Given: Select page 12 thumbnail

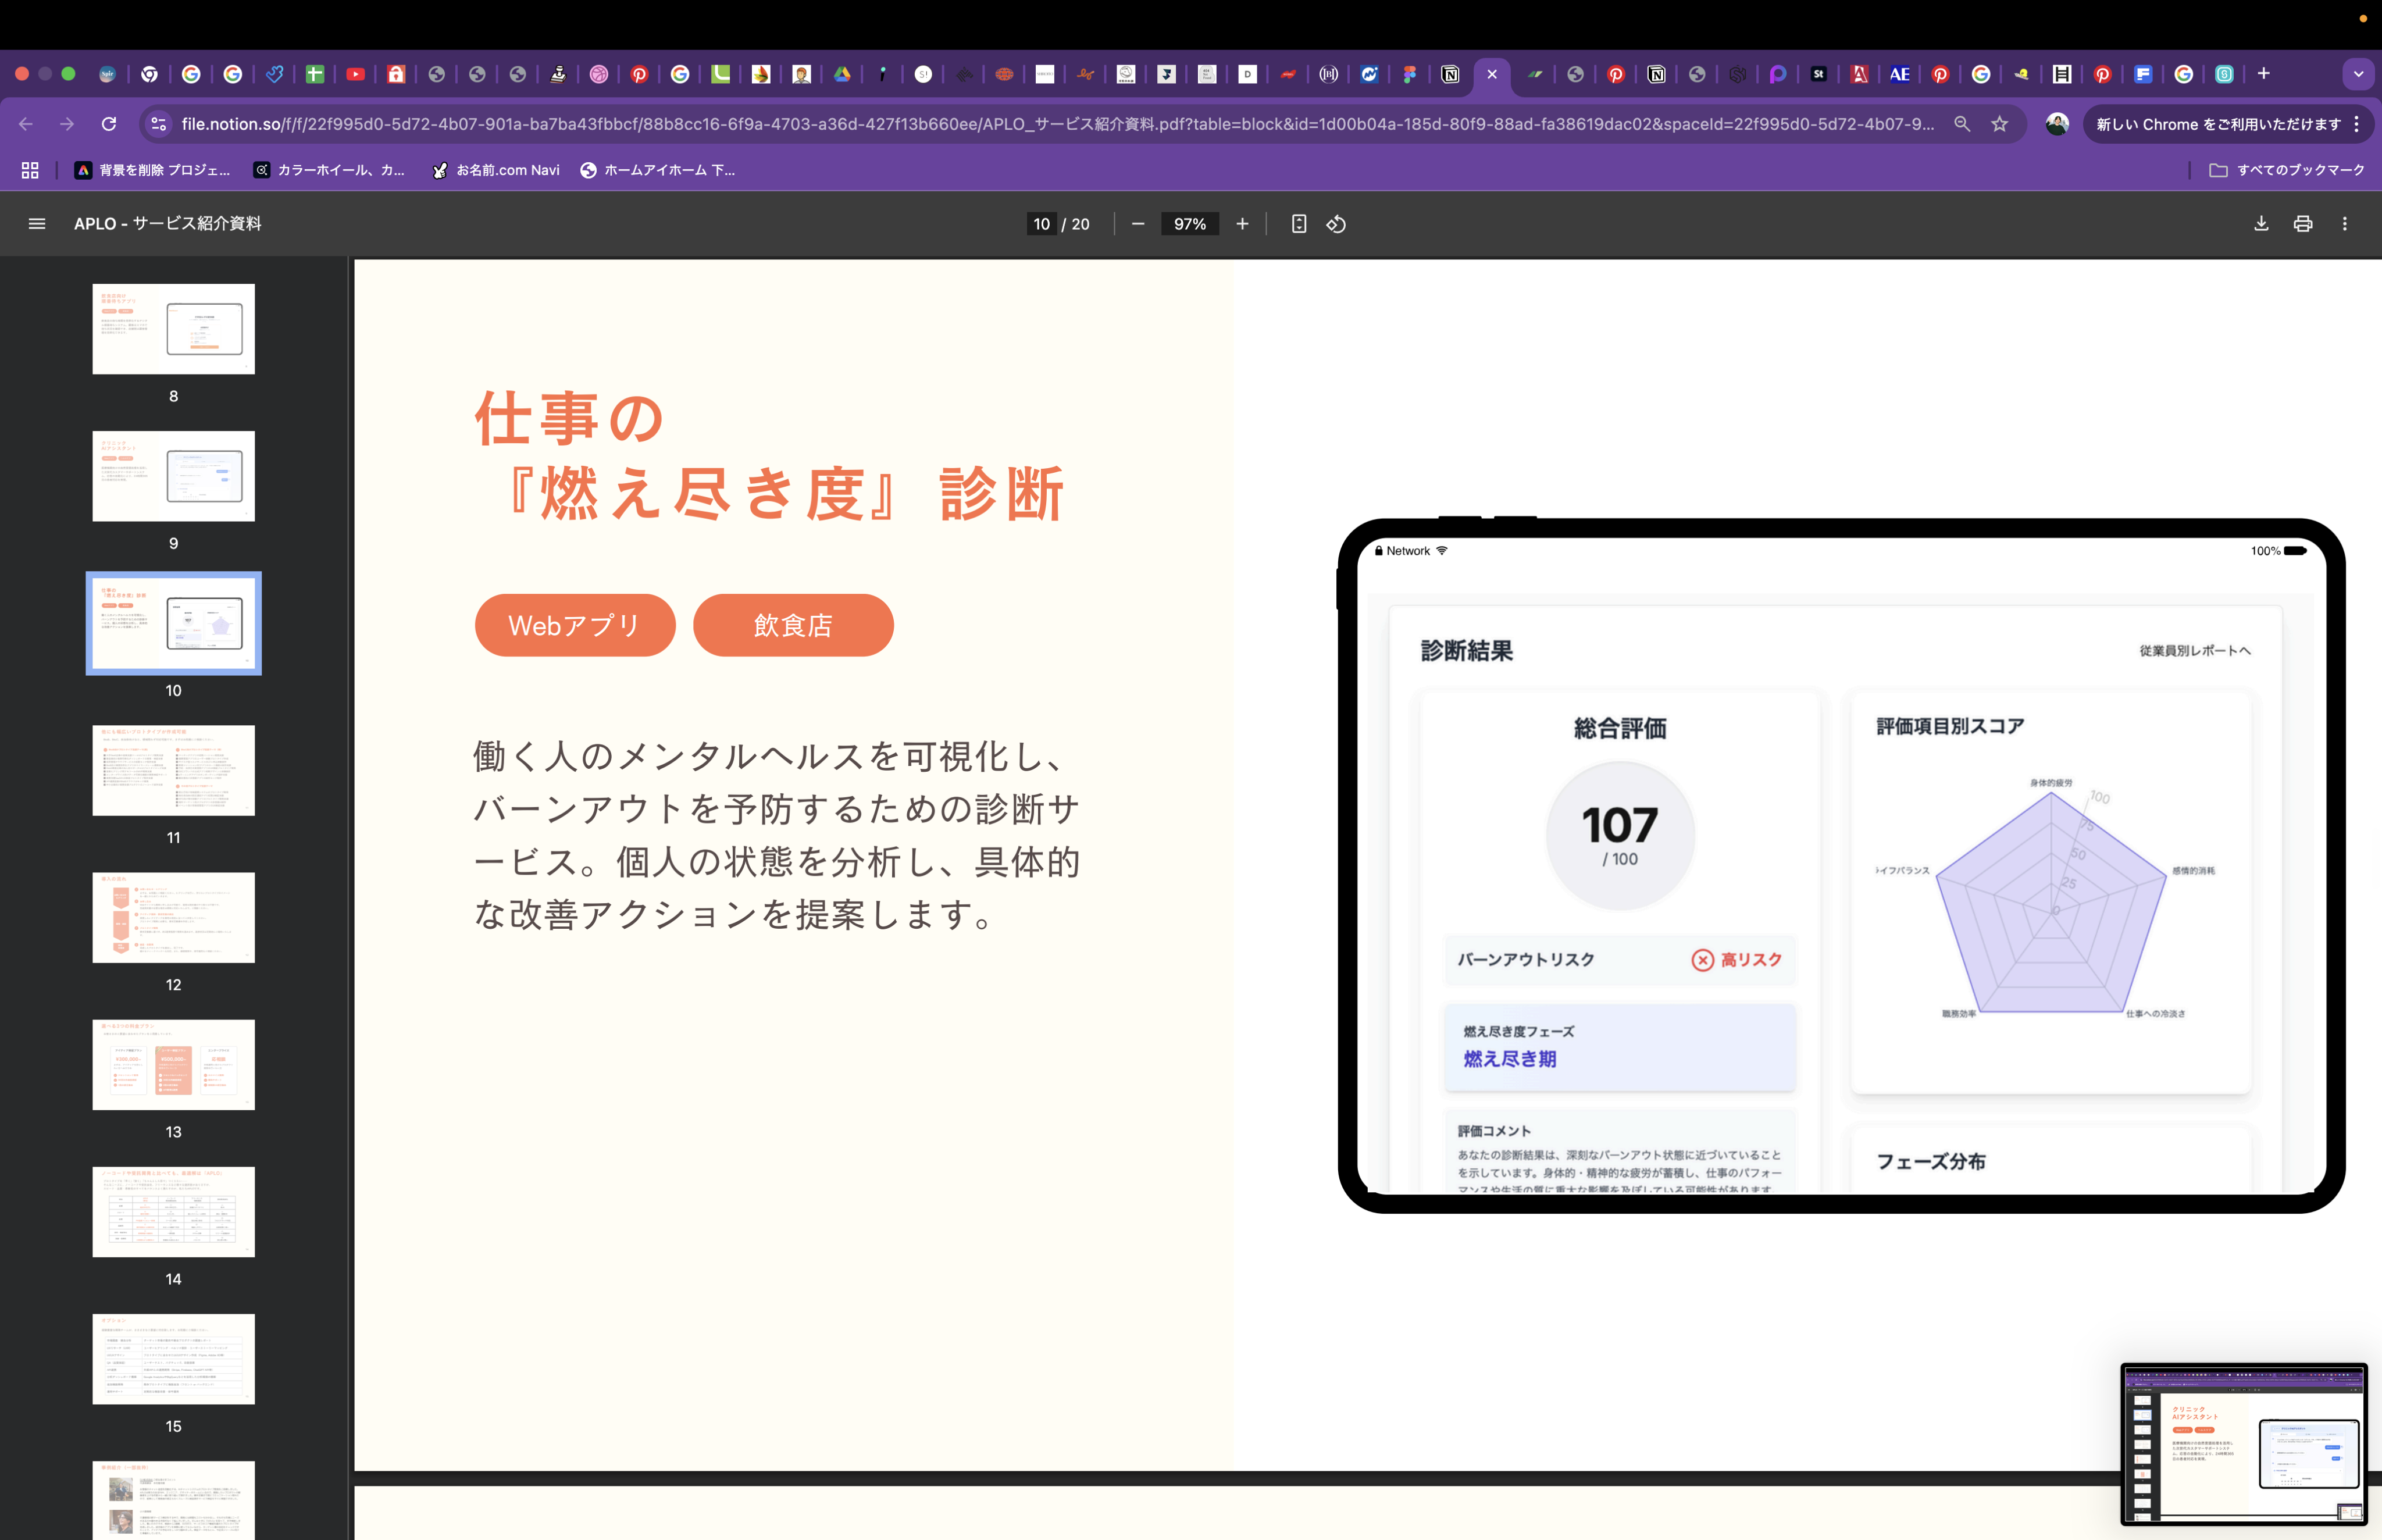Looking at the screenshot, I should pos(174,917).
